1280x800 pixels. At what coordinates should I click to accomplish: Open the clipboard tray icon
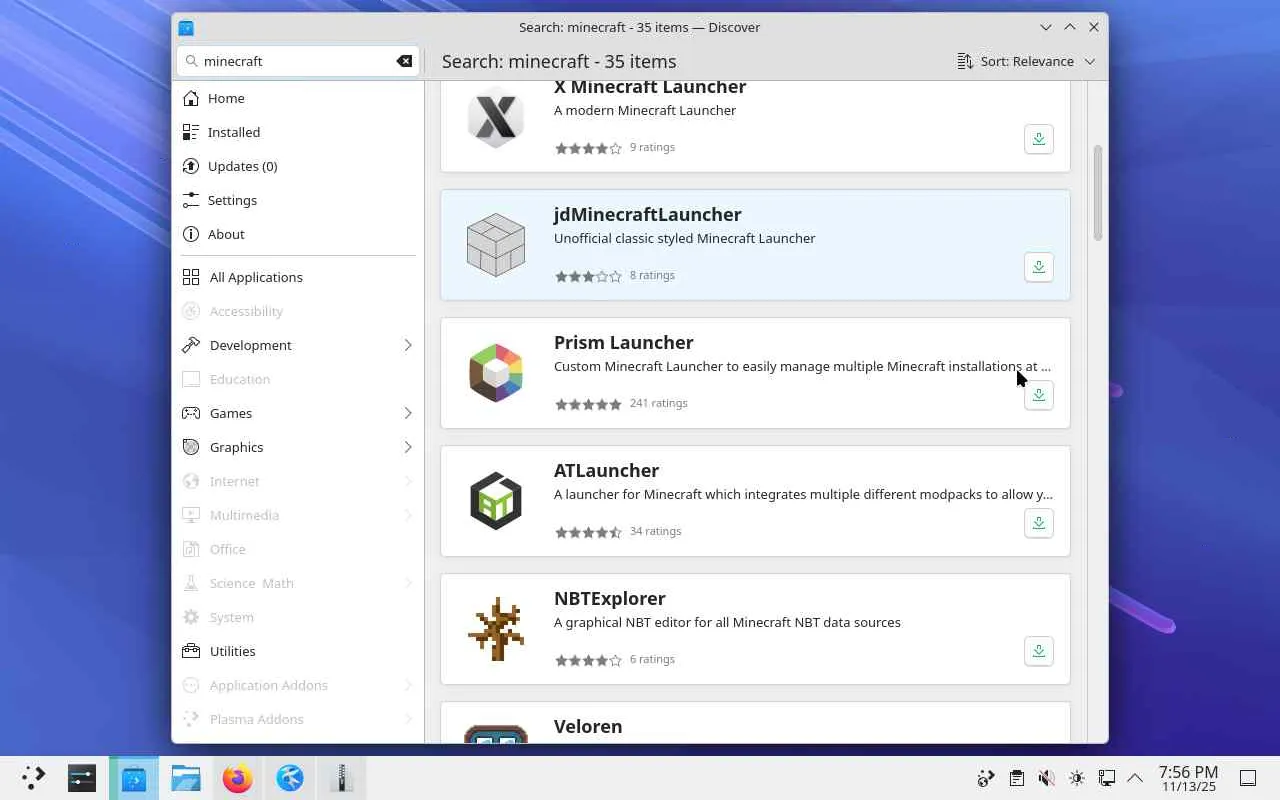tap(1016, 778)
